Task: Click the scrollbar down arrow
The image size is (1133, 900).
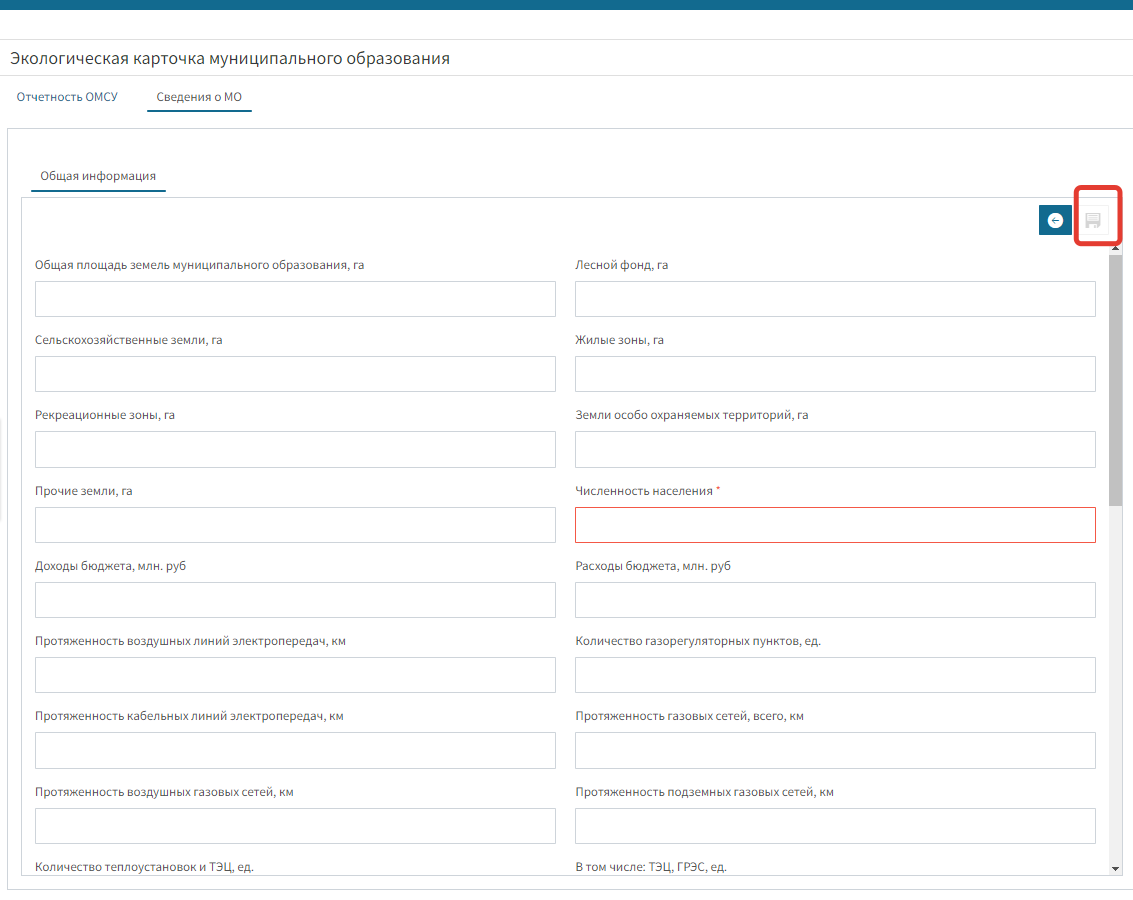Action: pyautogui.click(x=1116, y=869)
